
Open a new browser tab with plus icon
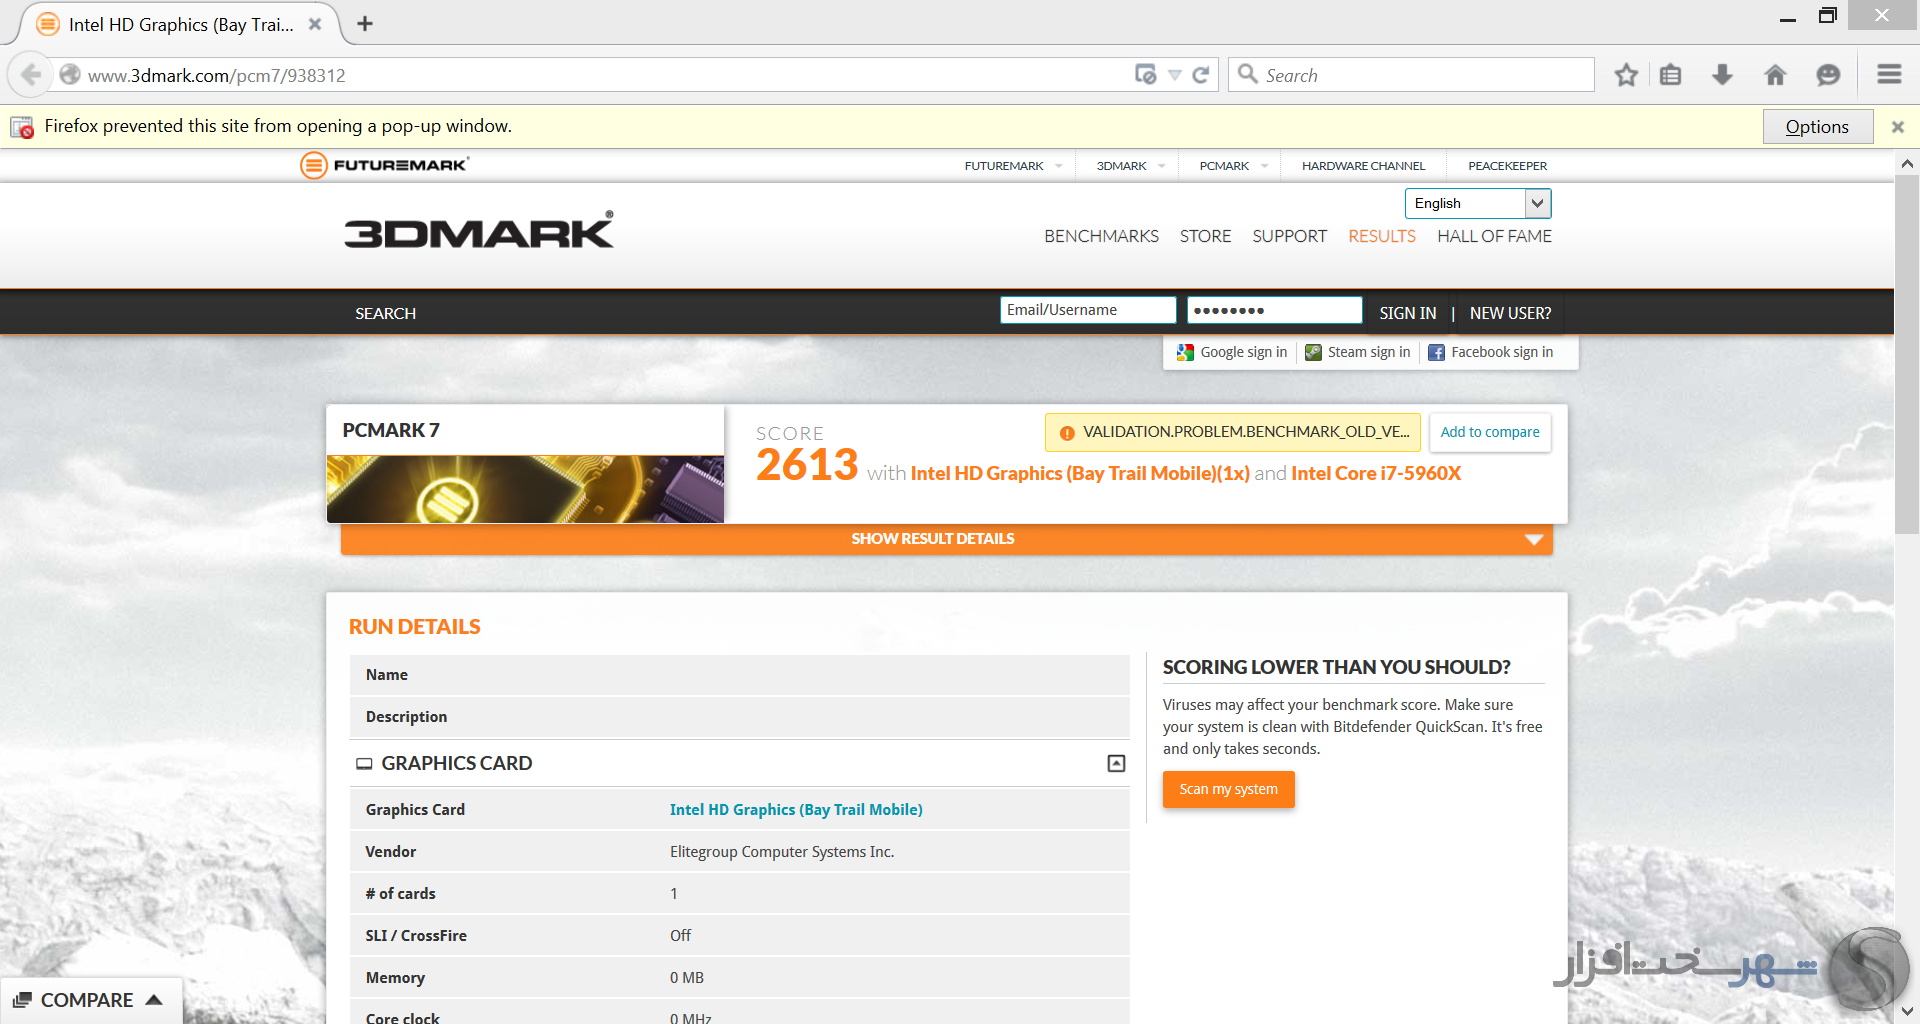point(365,24)
